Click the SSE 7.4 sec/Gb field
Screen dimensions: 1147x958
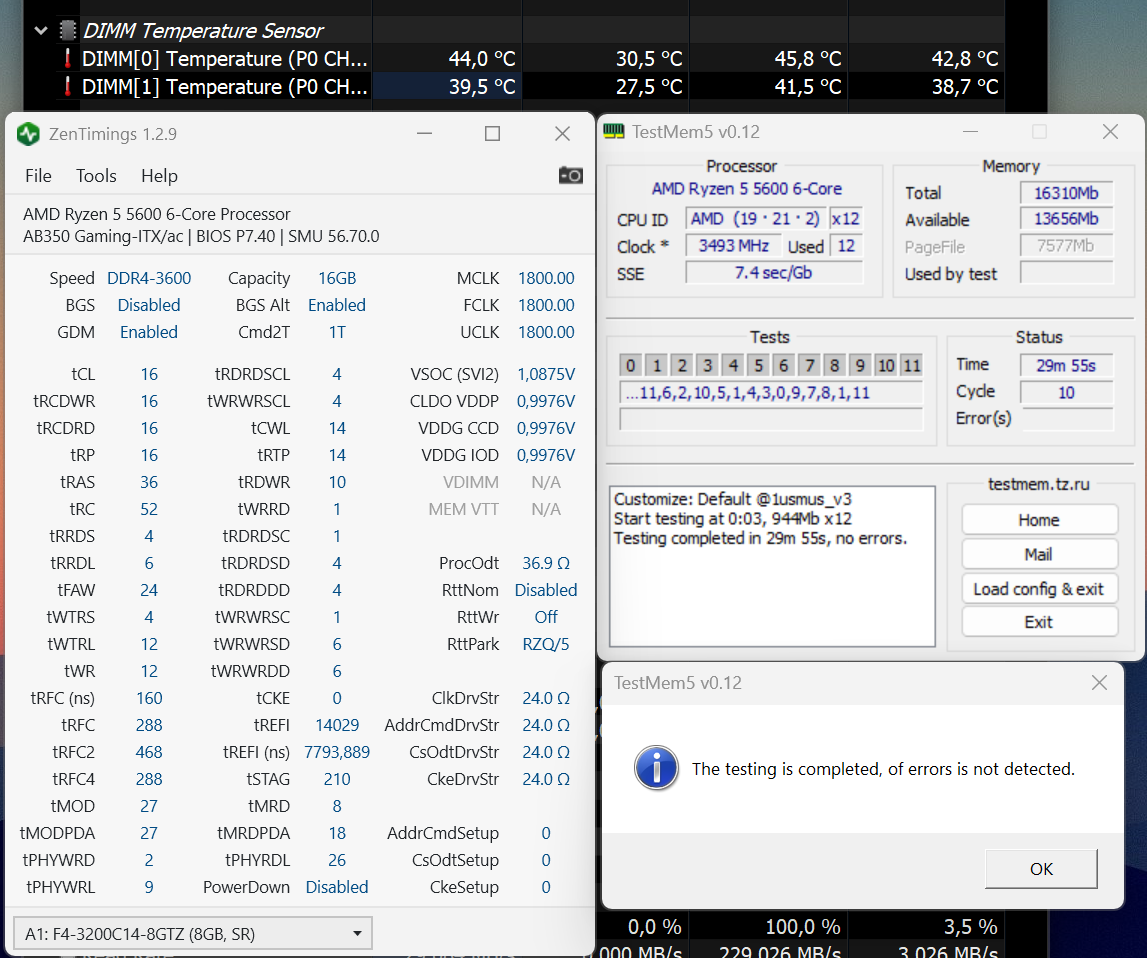(773, 273)
